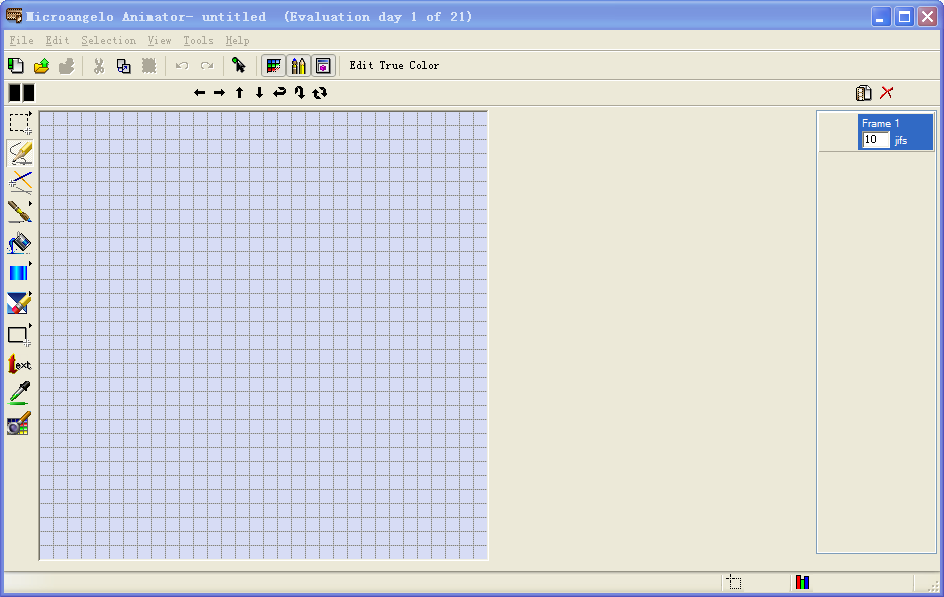The image size is (944, 597).
Task: Click the New file icon
Action: pos(16,66)
